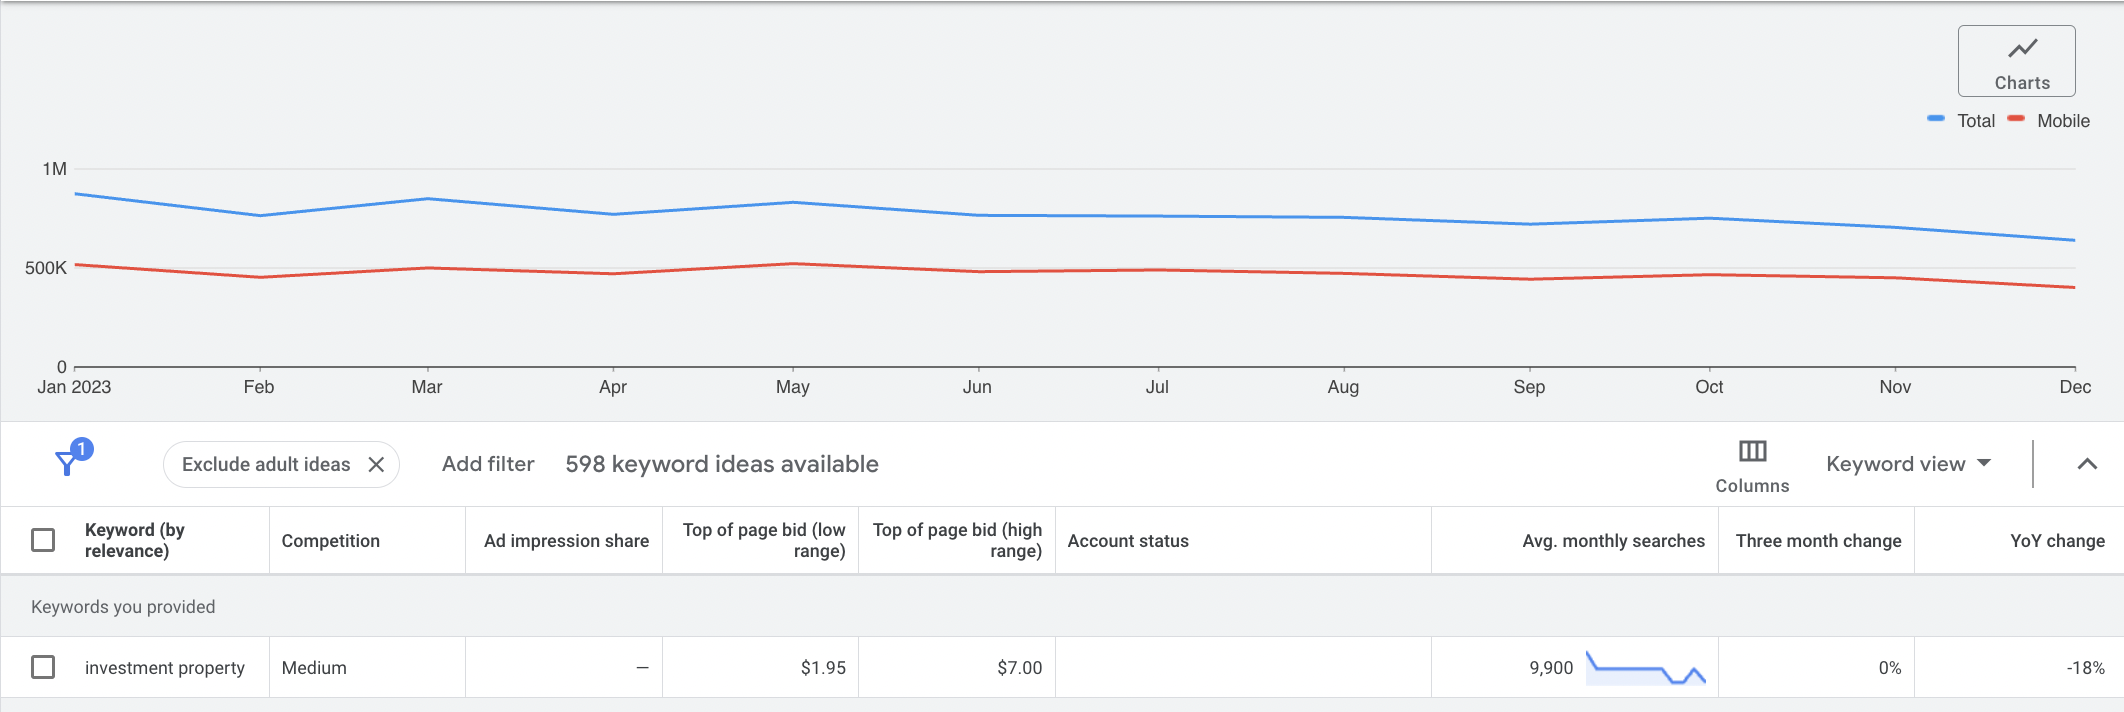Click the $1.95 low bid value
The width and height of the screenshot is (2124, 712).
tap(823, 668)
